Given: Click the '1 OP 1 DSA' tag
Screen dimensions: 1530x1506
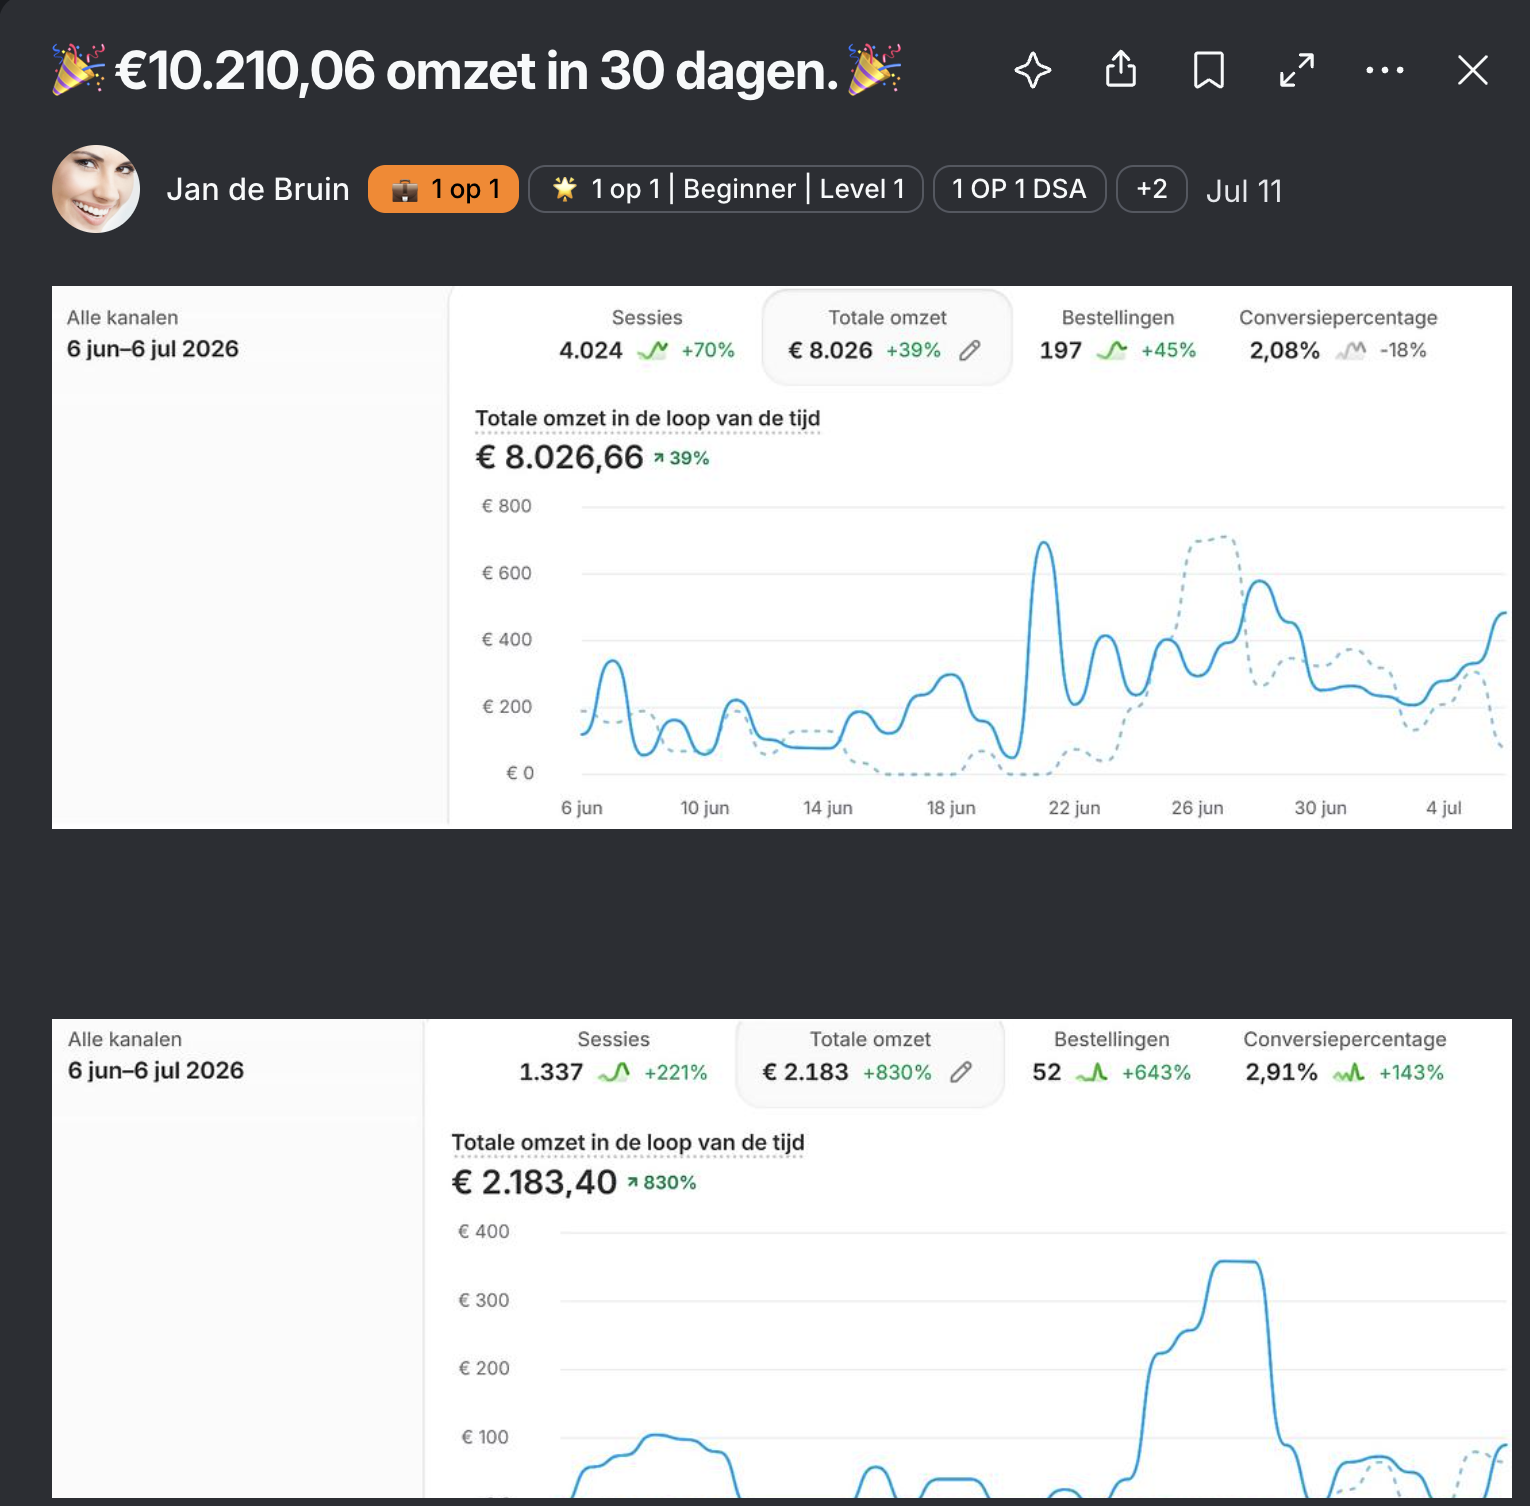Looking at the screenshot, I should point(1019,189).
